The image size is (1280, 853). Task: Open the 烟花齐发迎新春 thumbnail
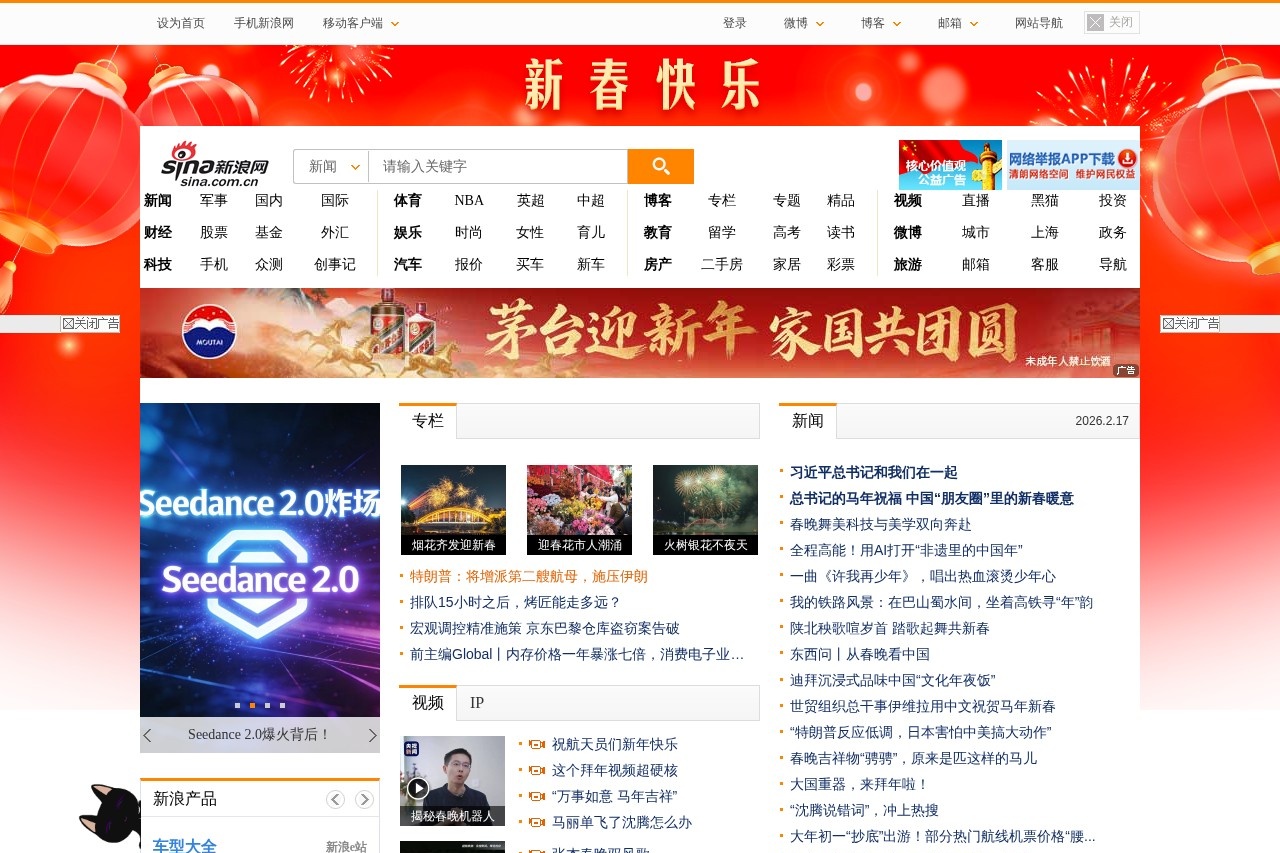pyautogui.click(x=454, y=510)
